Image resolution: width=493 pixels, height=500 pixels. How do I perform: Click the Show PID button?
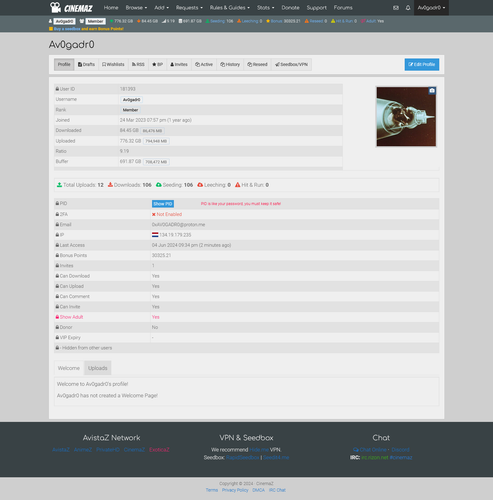pyautogui.click(x=163, y=204)
